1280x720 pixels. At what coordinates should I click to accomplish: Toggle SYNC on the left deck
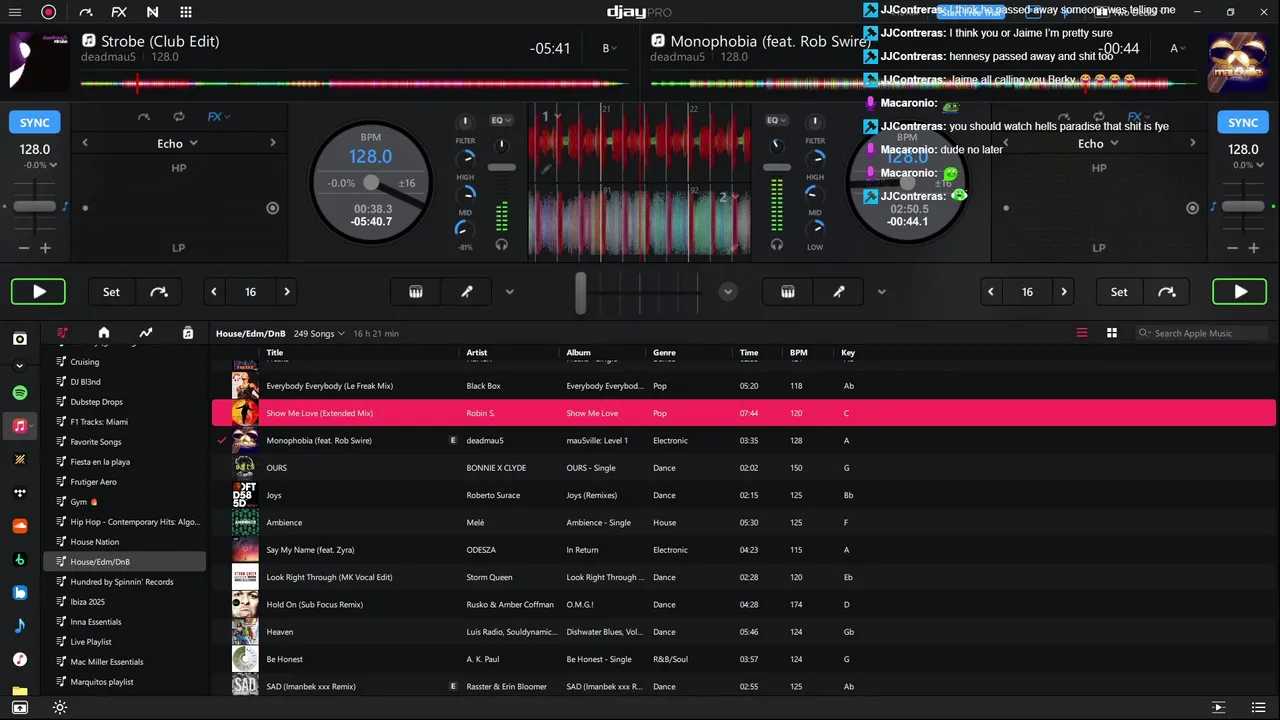click(x=35, y=122)
